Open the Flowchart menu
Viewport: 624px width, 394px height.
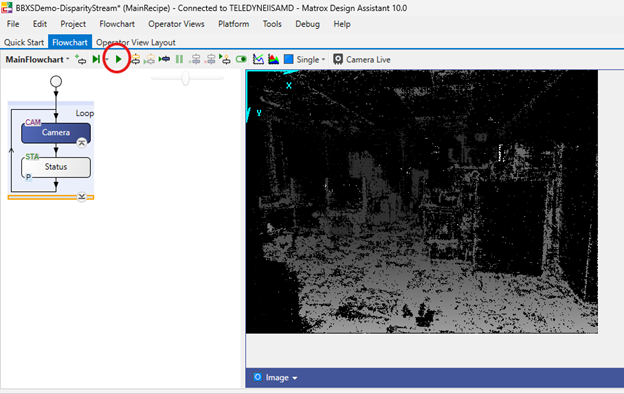tap(117, 24)
